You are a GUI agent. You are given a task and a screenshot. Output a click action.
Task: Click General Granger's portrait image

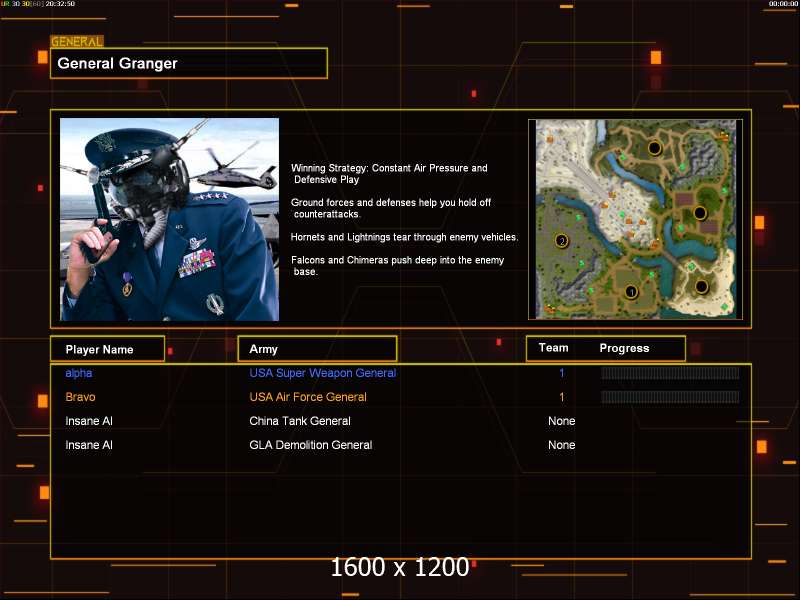click(169, 219)
